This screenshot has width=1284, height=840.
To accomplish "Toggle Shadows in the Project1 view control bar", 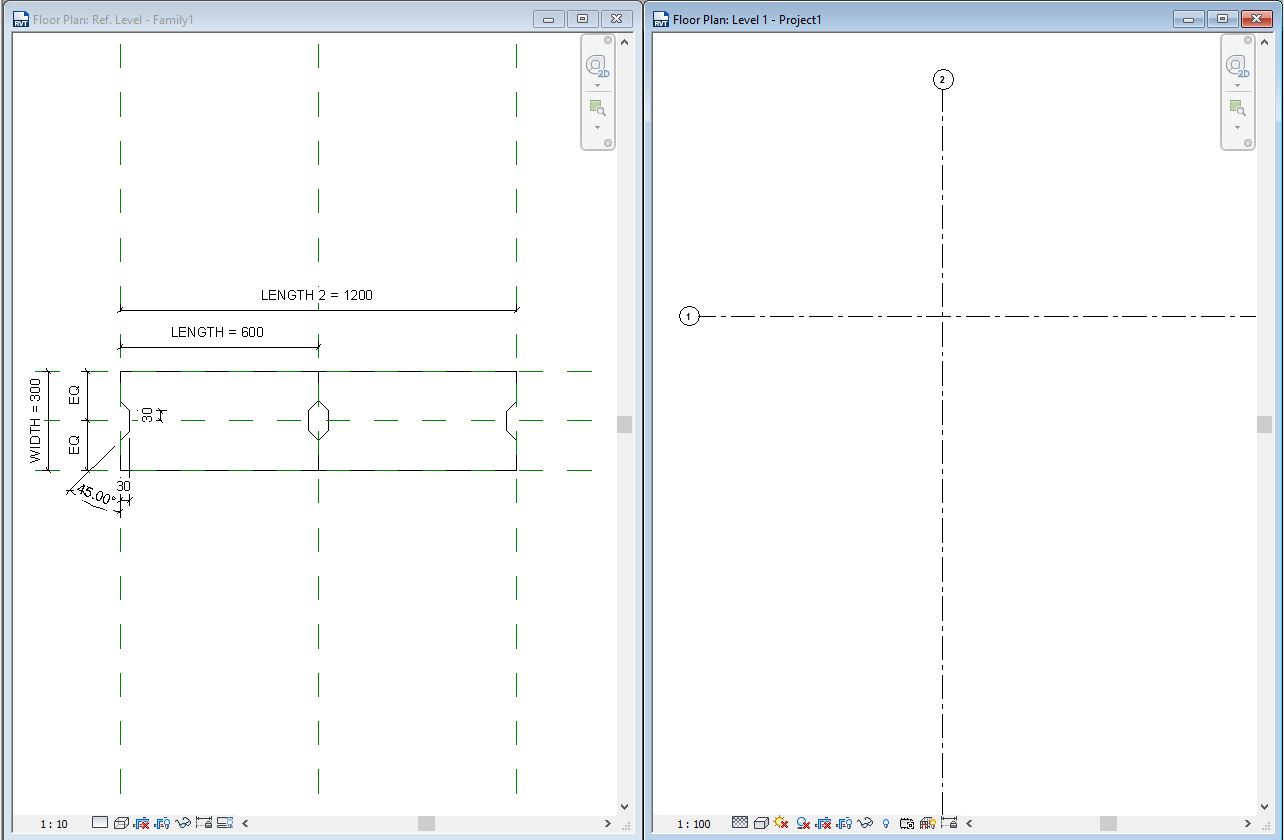I will pyautogui.click(x=803, y=823).
